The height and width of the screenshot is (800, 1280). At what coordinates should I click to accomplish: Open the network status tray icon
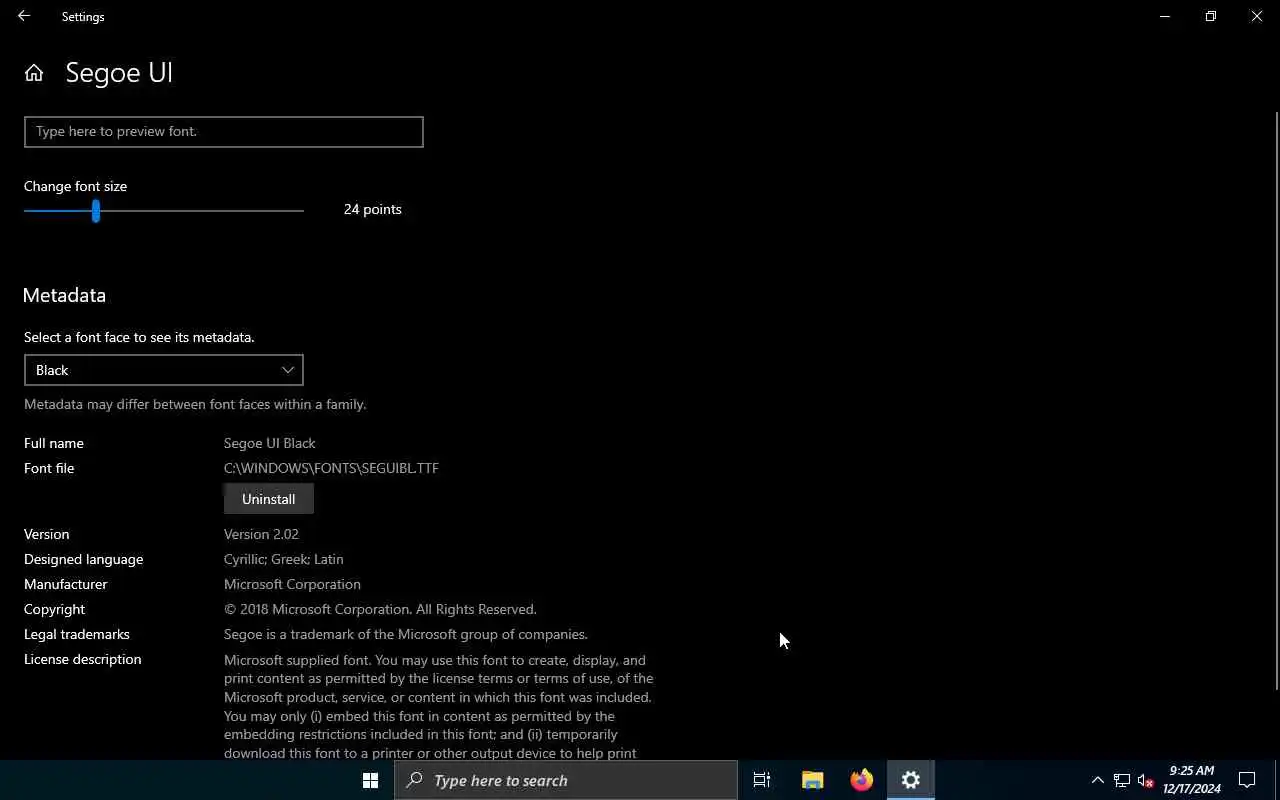coord(1122,780)
